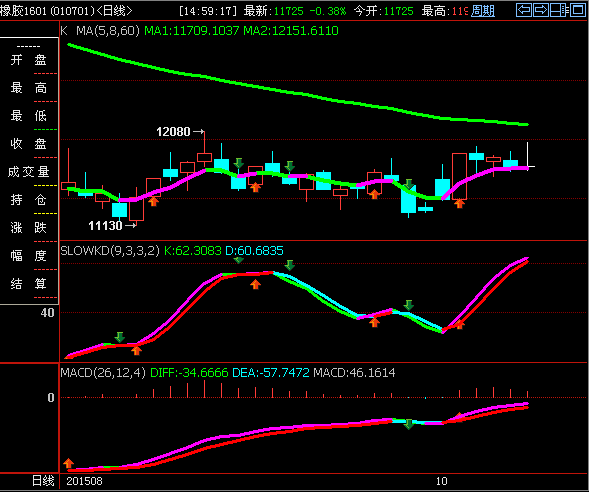Select the 持仓 field in side panel
589x492 pixels.
29,199
